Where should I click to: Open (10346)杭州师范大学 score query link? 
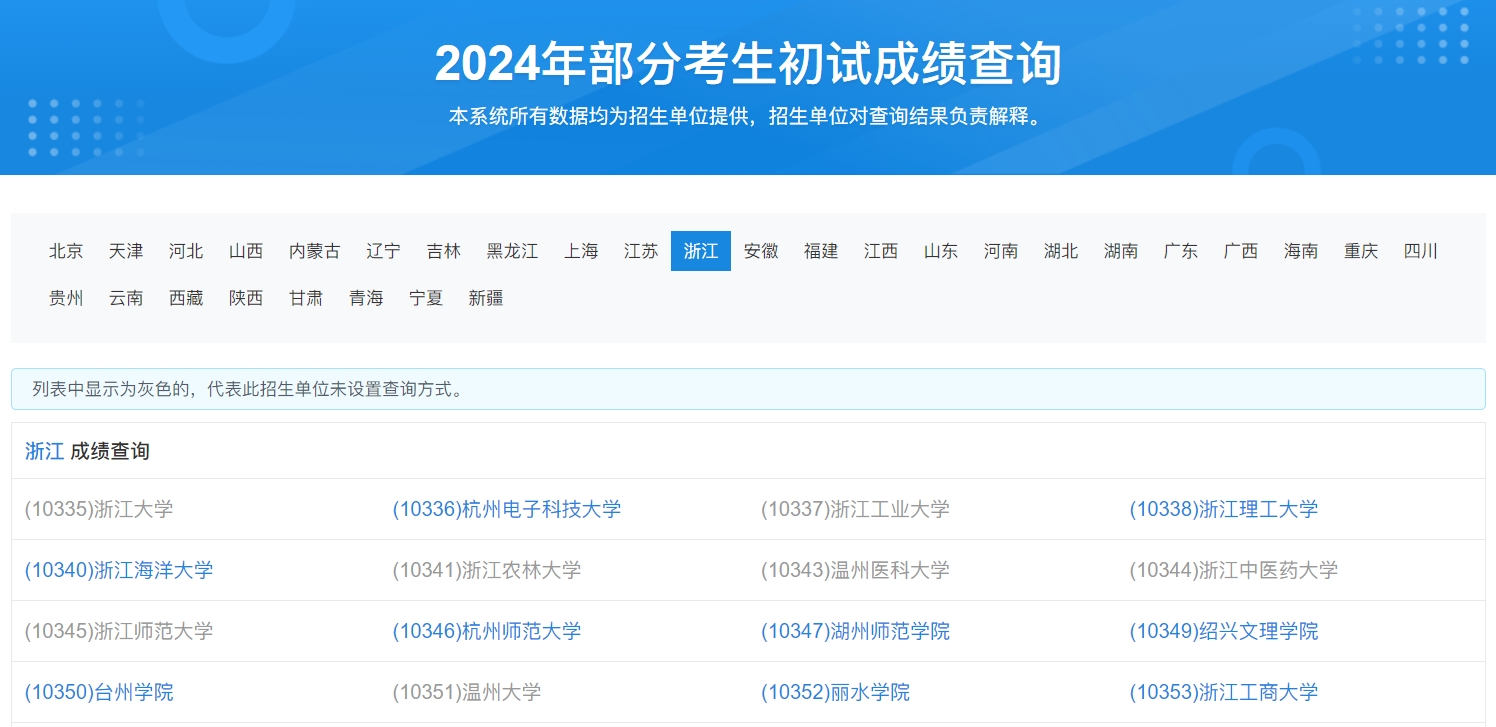(487, 631)
